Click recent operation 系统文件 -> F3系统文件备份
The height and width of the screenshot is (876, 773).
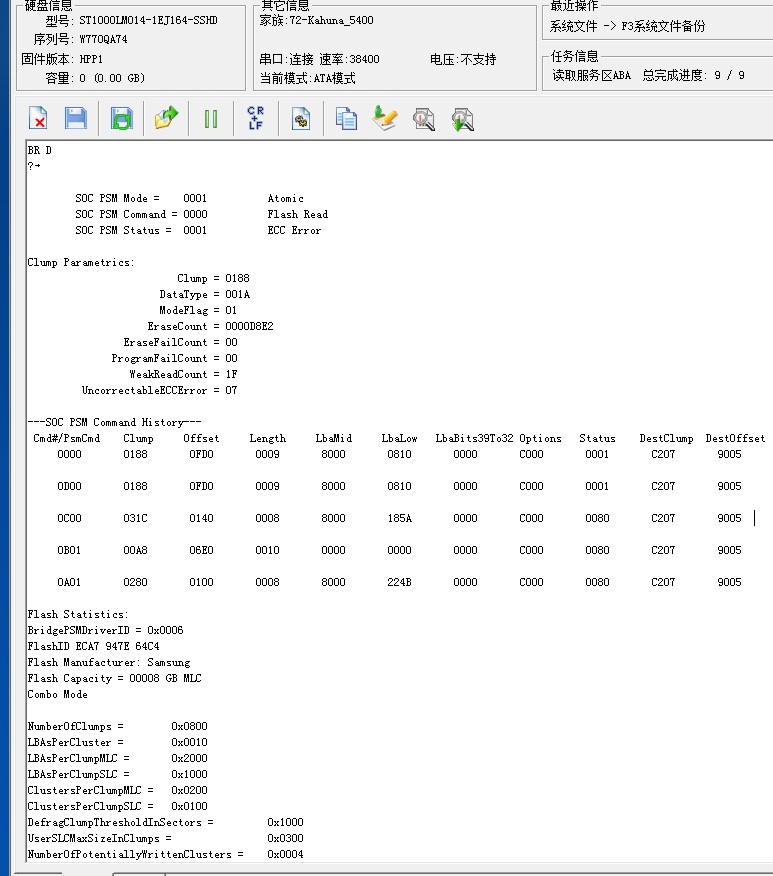627,26
